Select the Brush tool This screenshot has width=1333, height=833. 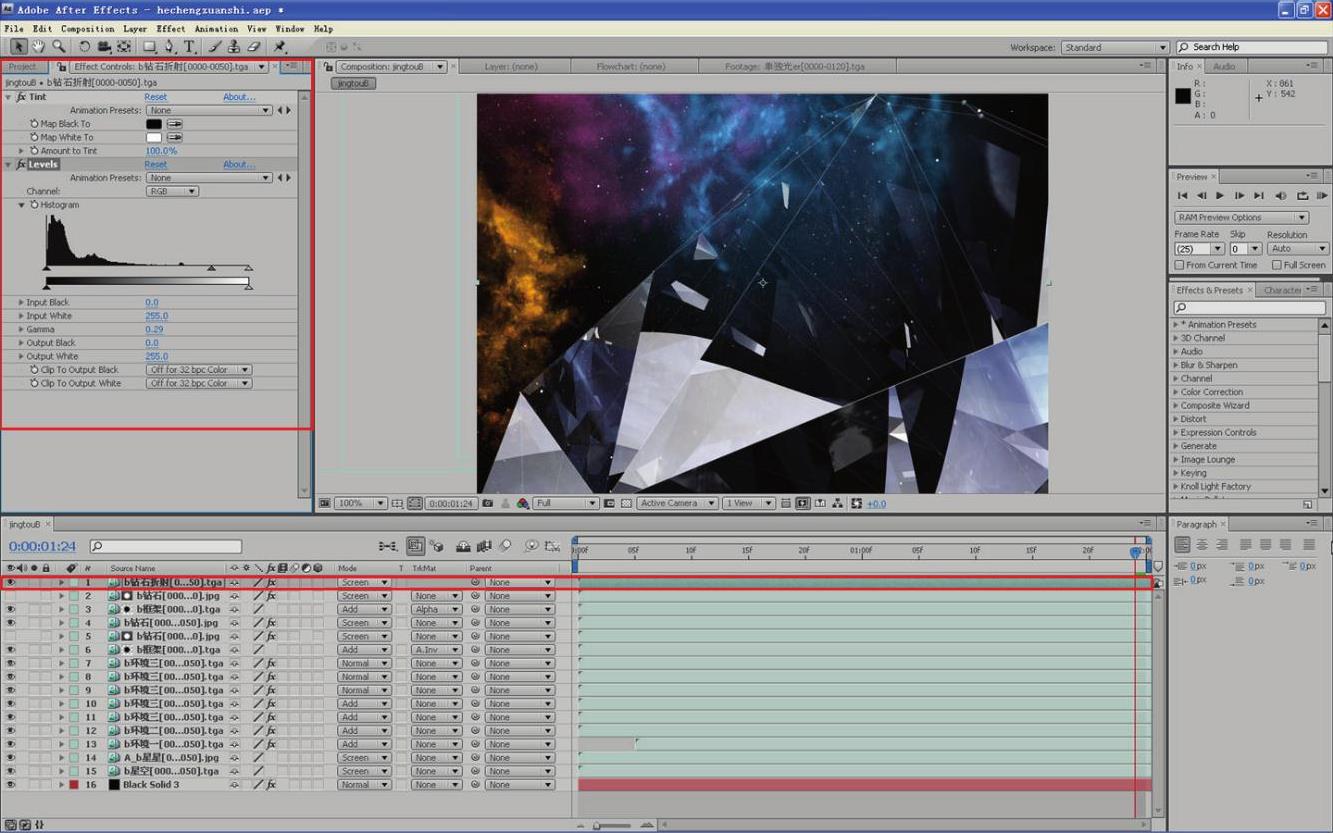214,47
